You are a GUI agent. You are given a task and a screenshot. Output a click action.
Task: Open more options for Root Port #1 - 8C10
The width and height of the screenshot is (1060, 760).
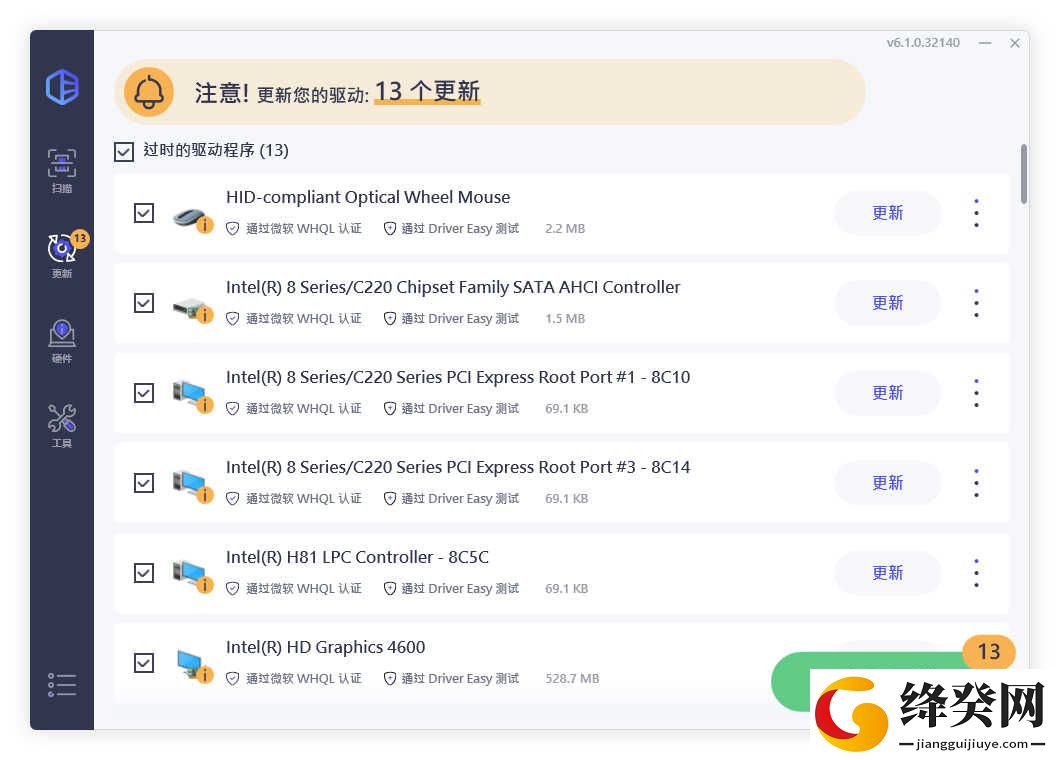(x=976, y=393)
